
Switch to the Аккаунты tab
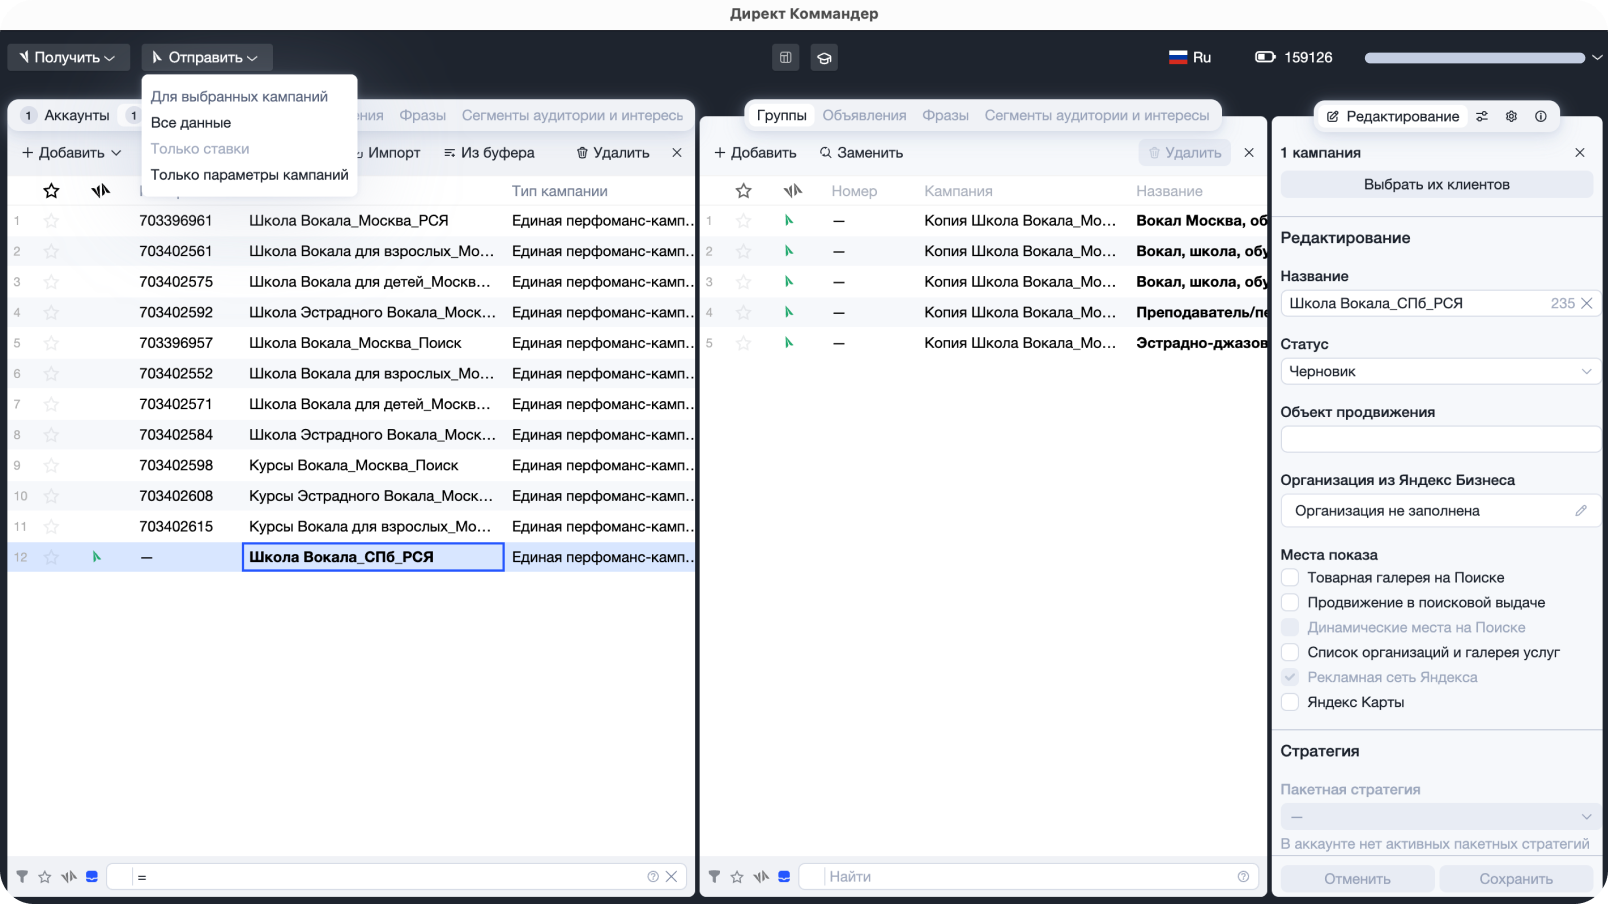coord(66,116)
